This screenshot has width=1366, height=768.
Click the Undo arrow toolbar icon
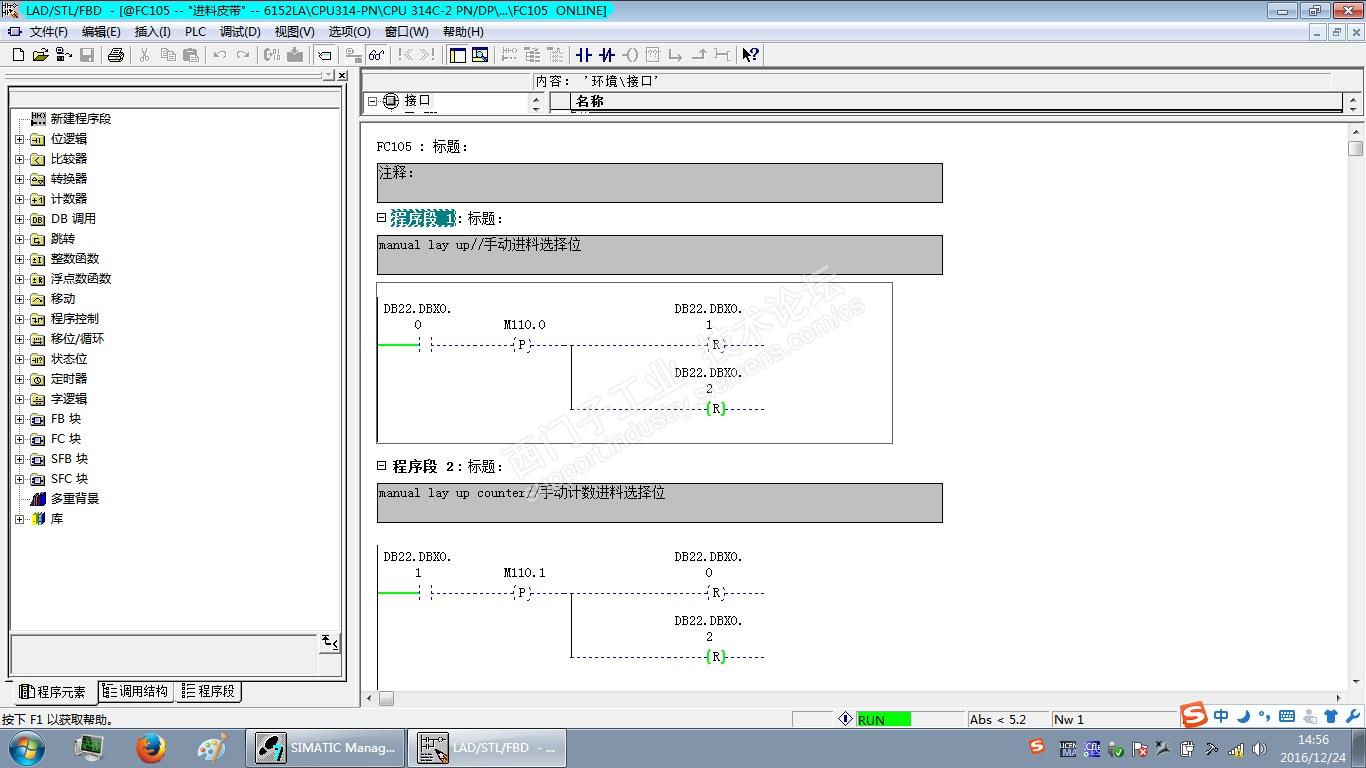pos(220,55)
